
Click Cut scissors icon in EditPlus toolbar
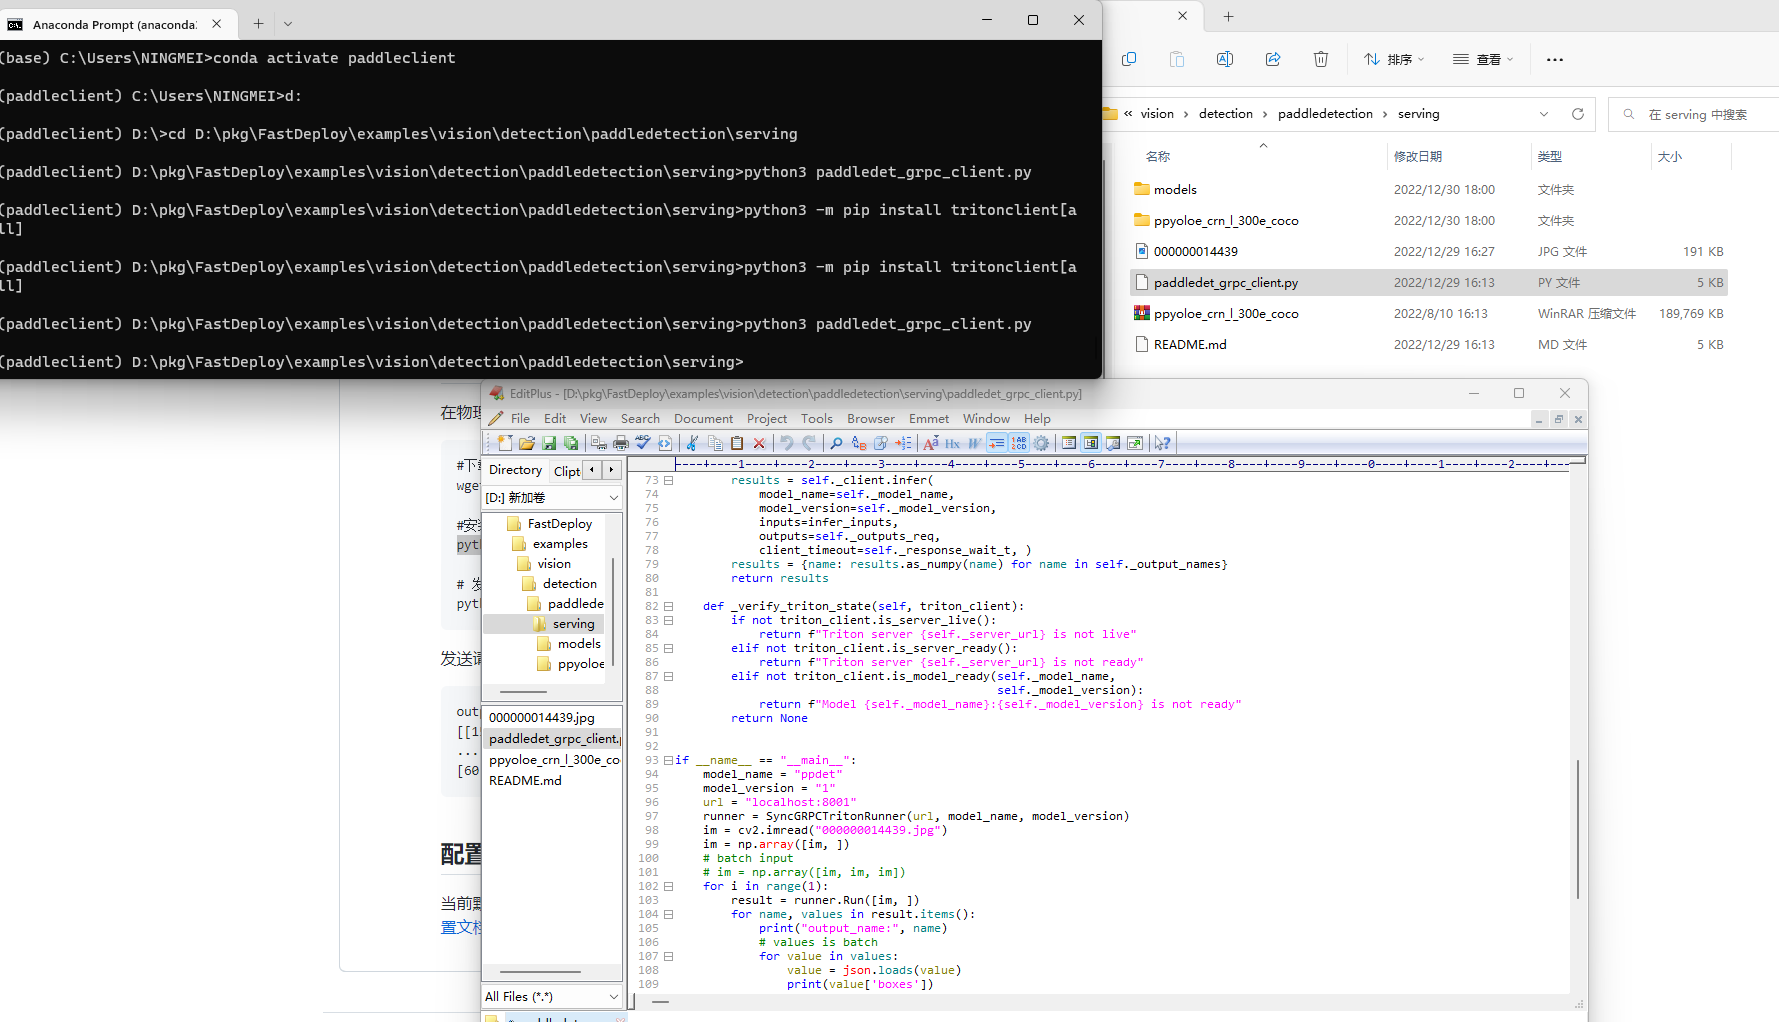click(692, 443)
